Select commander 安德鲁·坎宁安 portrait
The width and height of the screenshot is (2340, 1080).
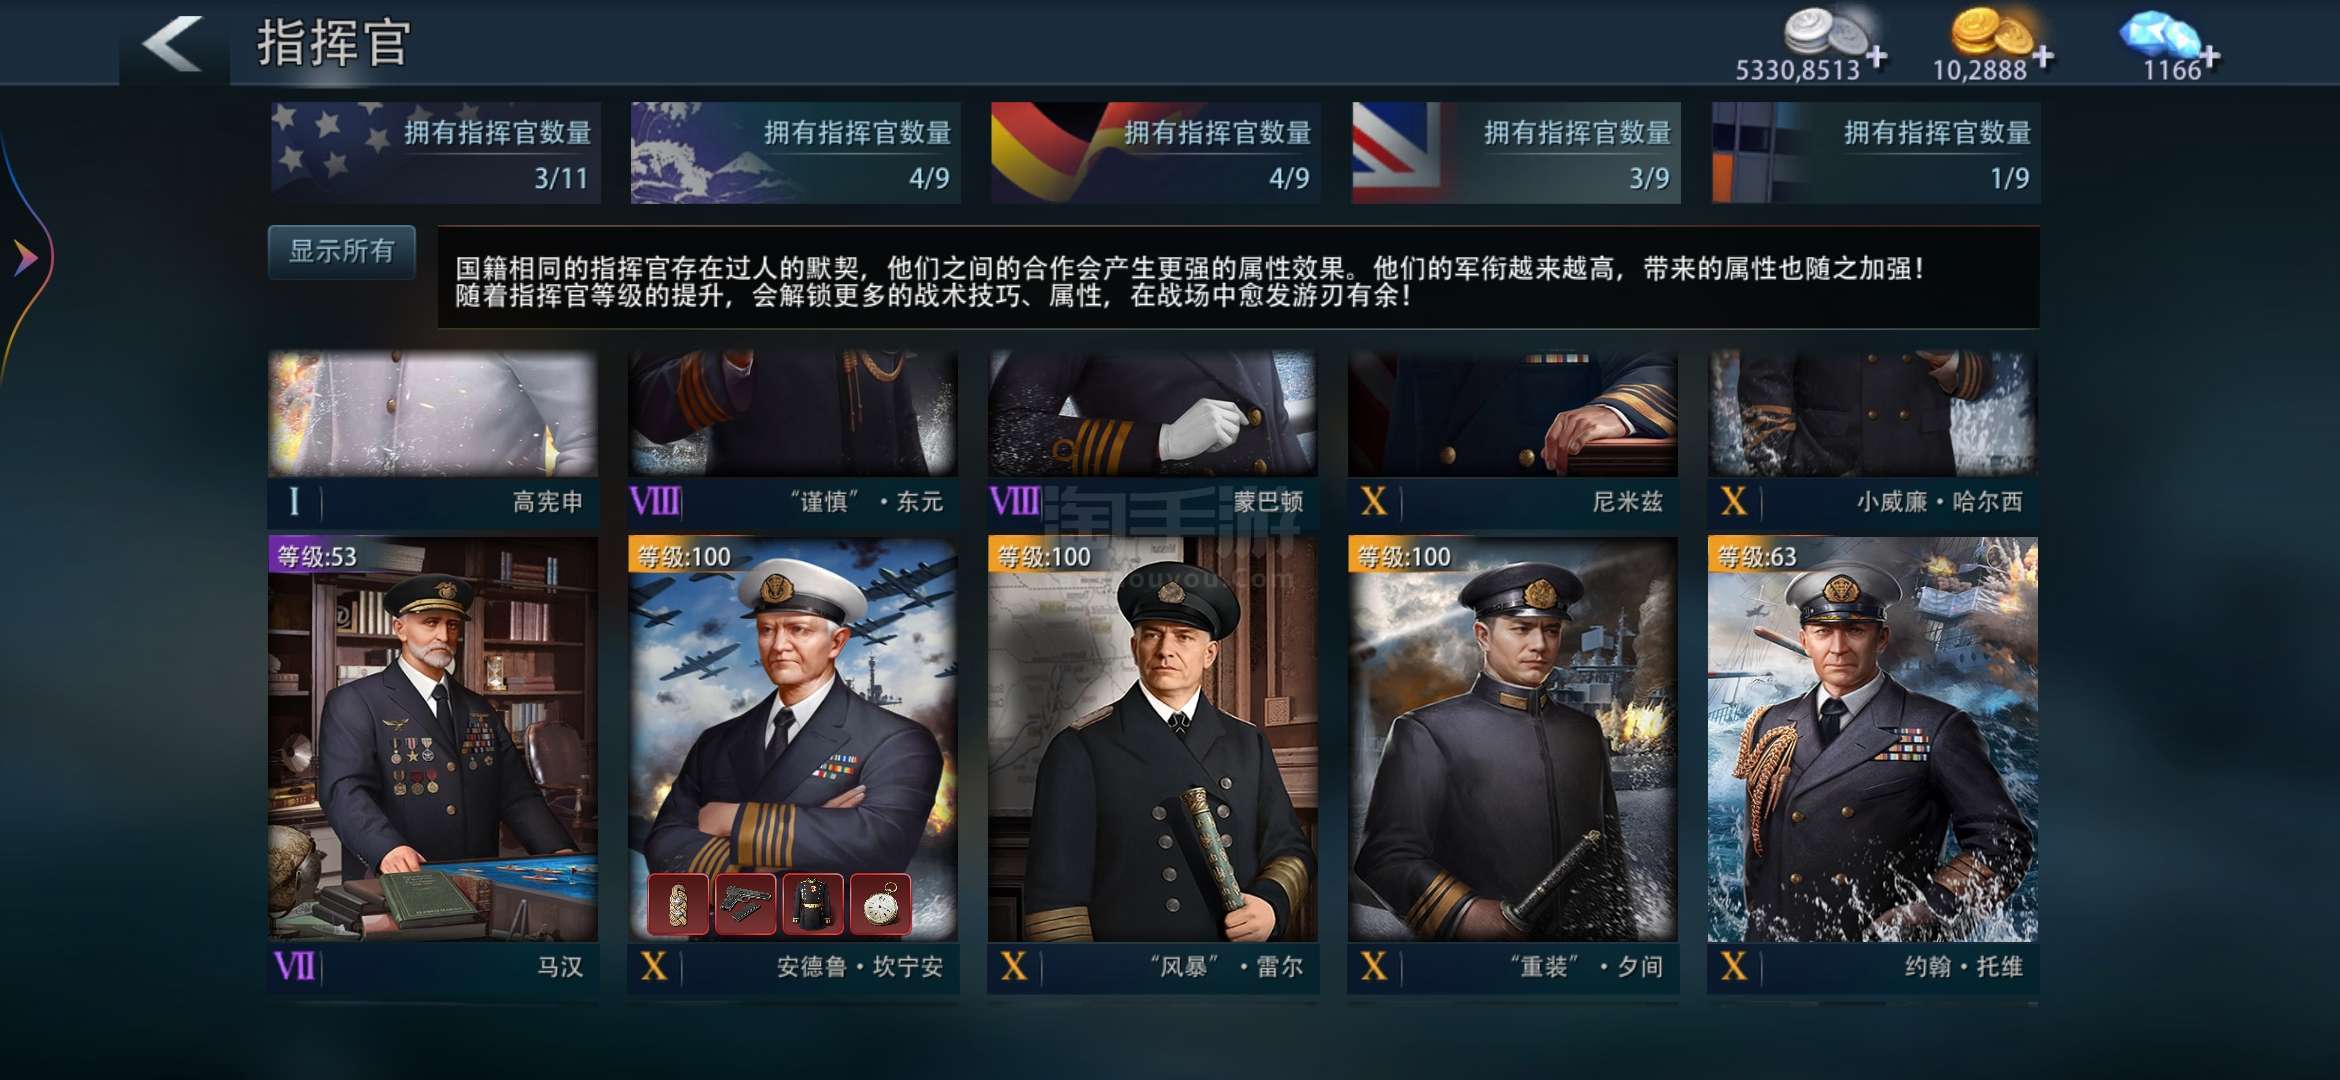(793, 740)
